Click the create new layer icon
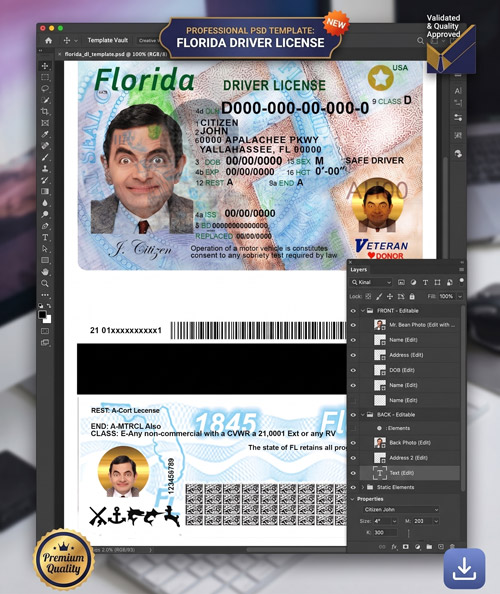This screenshot has height=594, width=500. 441,547
